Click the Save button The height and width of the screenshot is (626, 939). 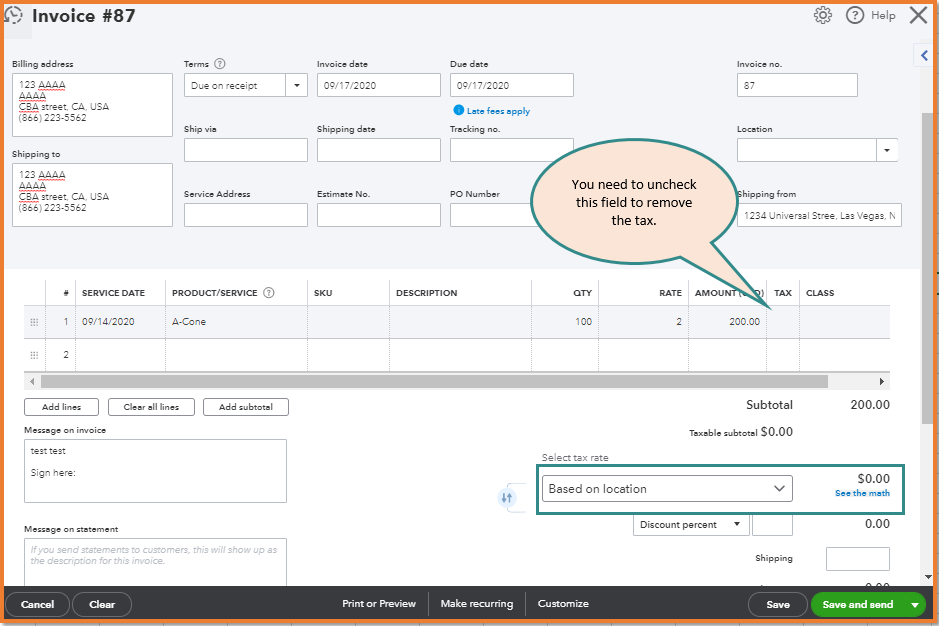coord(778,604)
